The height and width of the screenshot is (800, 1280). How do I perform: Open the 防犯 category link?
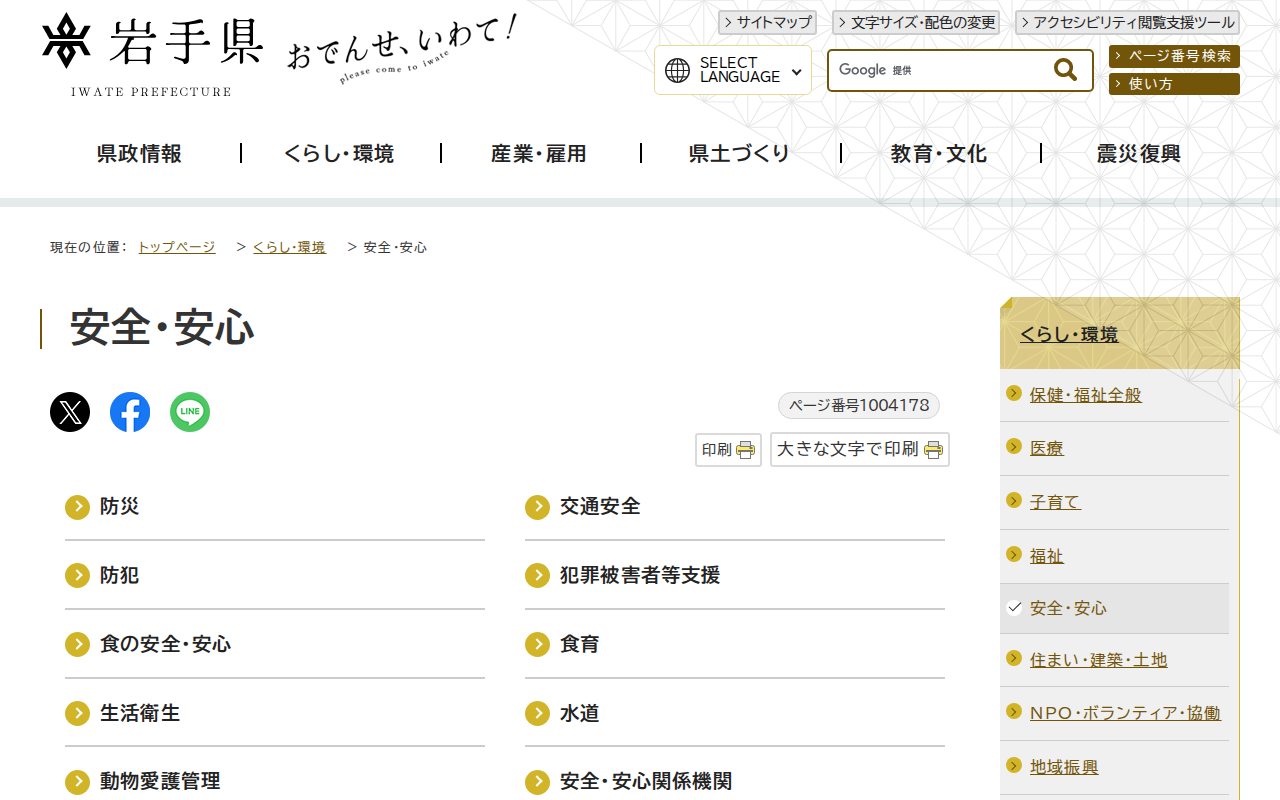[x=120, y=576]
